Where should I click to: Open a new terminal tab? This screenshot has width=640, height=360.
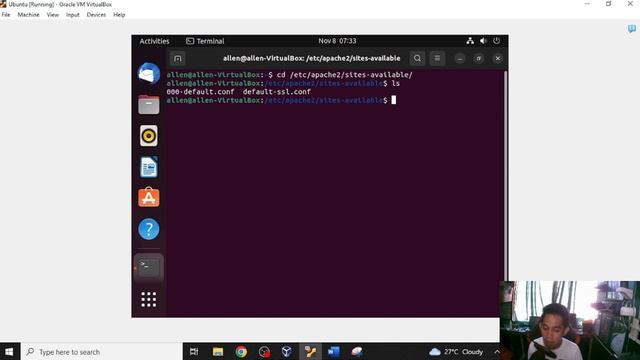click(x=178, y=58)
